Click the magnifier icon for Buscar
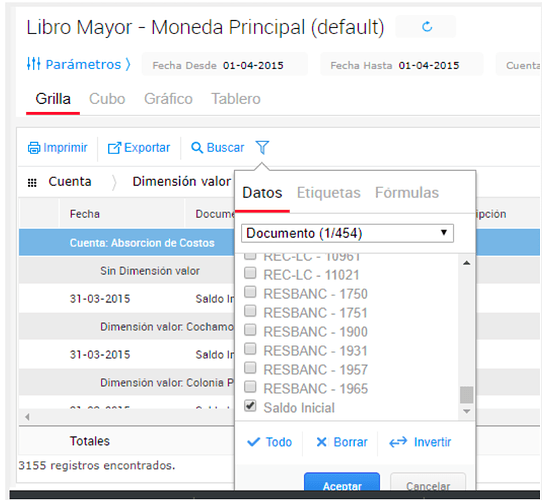 [197, 148]
